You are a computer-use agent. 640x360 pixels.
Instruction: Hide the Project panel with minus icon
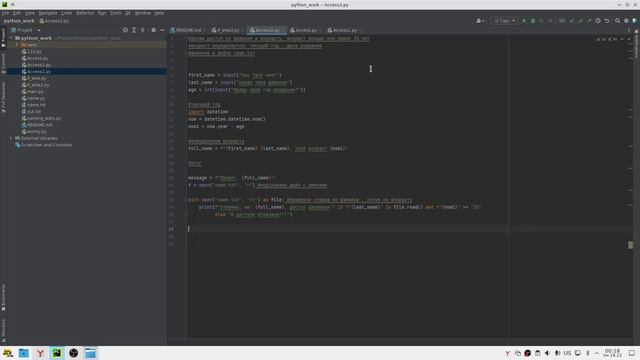click(x=162, y=30)
